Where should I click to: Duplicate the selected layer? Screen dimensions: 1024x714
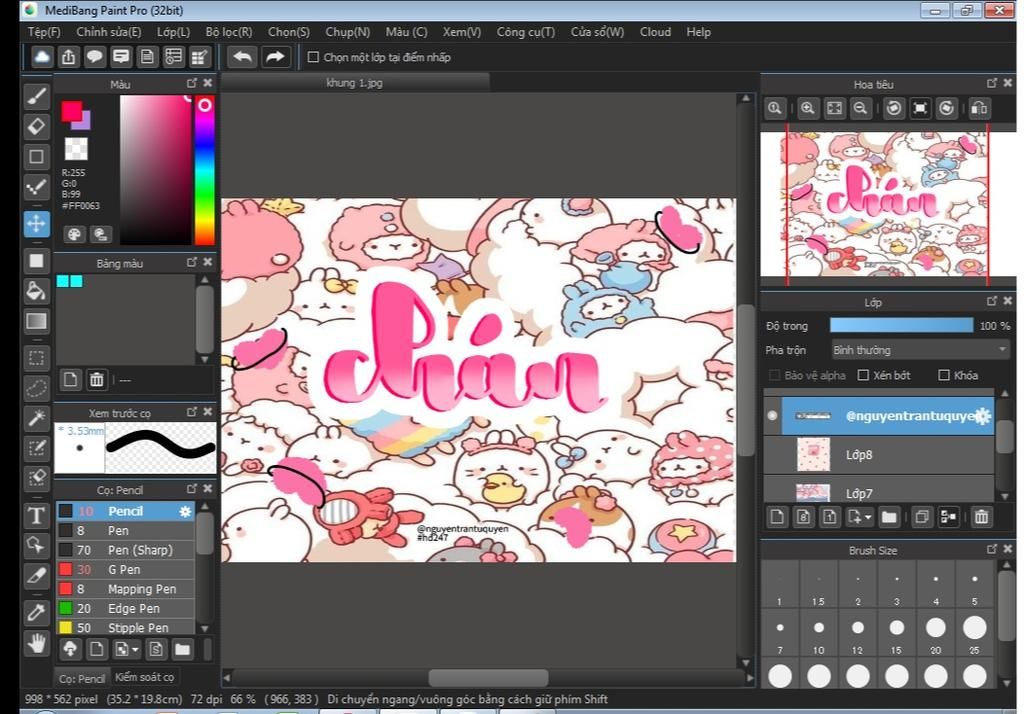tap(921, 517)
